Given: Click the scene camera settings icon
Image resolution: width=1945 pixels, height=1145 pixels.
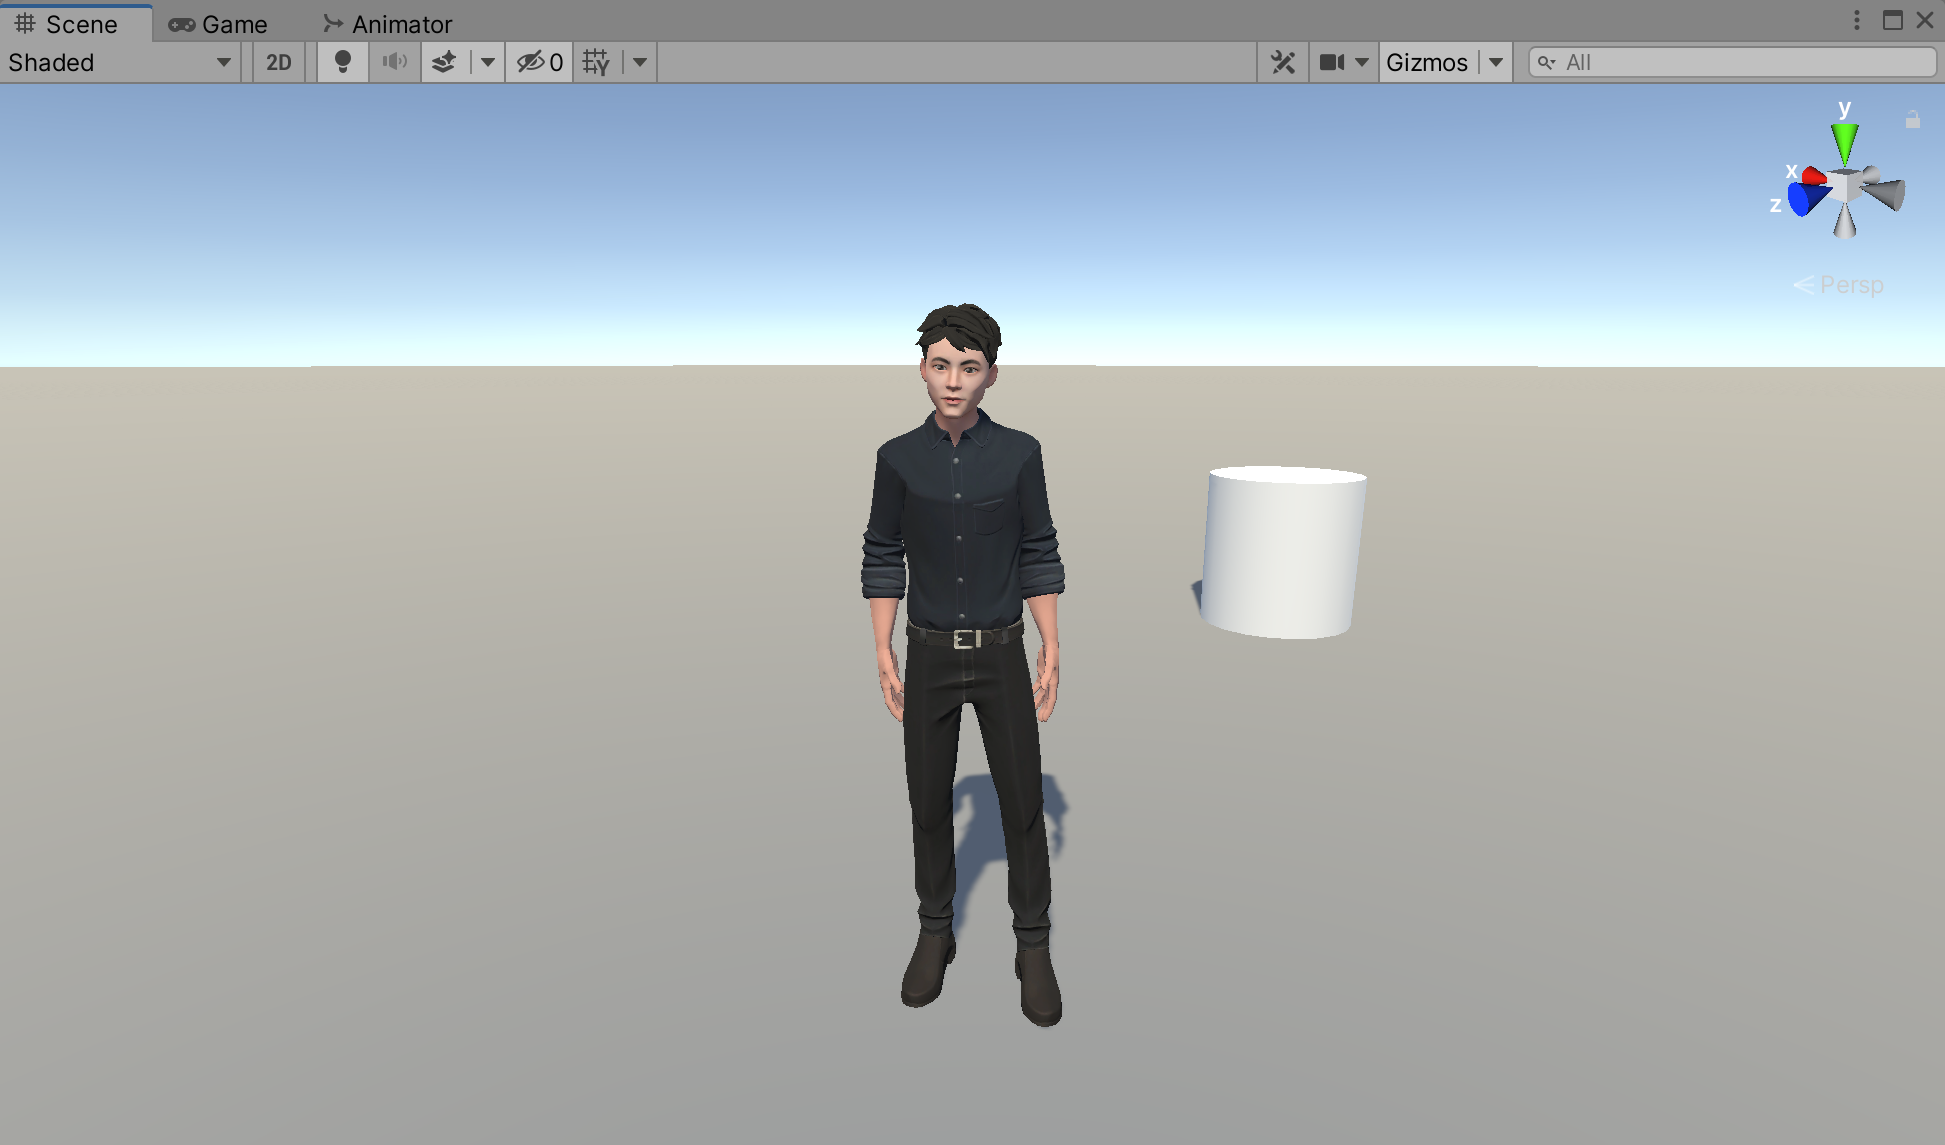Looking at the screenshot, I should (1333, 62).
